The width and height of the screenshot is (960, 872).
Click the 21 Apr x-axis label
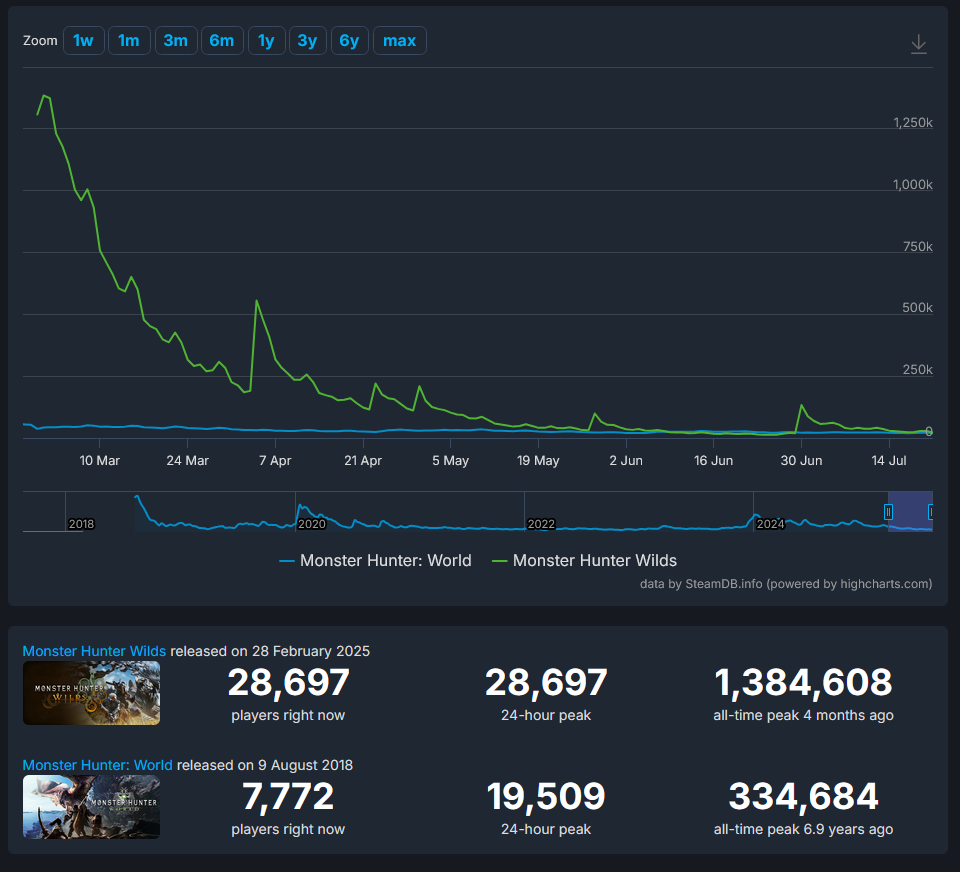tap(363, 460)
